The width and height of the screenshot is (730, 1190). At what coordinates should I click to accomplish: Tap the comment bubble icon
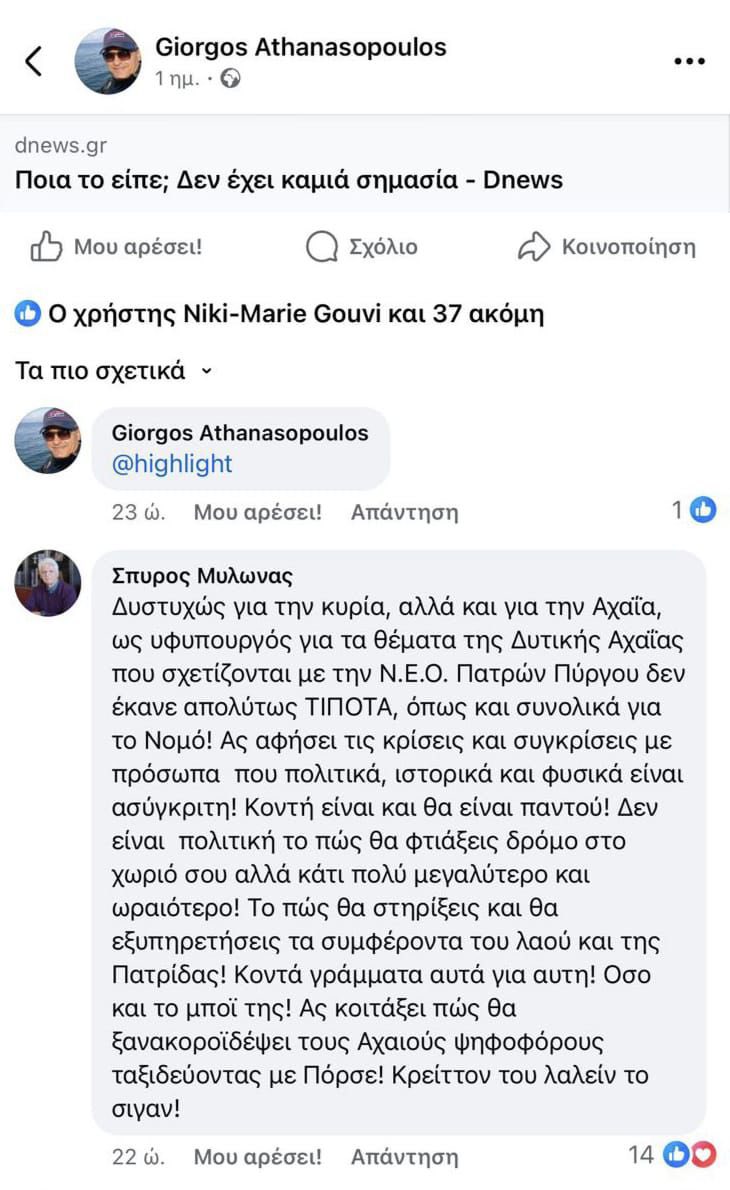pyautogui.click(x=322, y=247)
